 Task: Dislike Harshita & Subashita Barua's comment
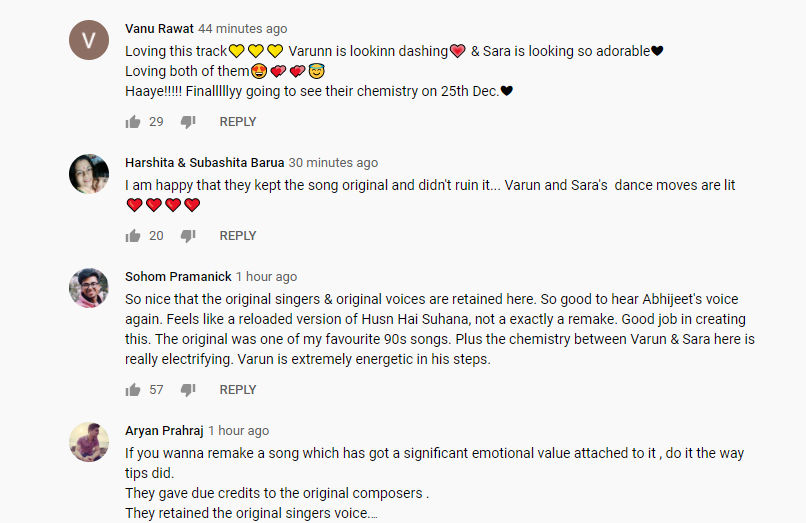(188, 236)
